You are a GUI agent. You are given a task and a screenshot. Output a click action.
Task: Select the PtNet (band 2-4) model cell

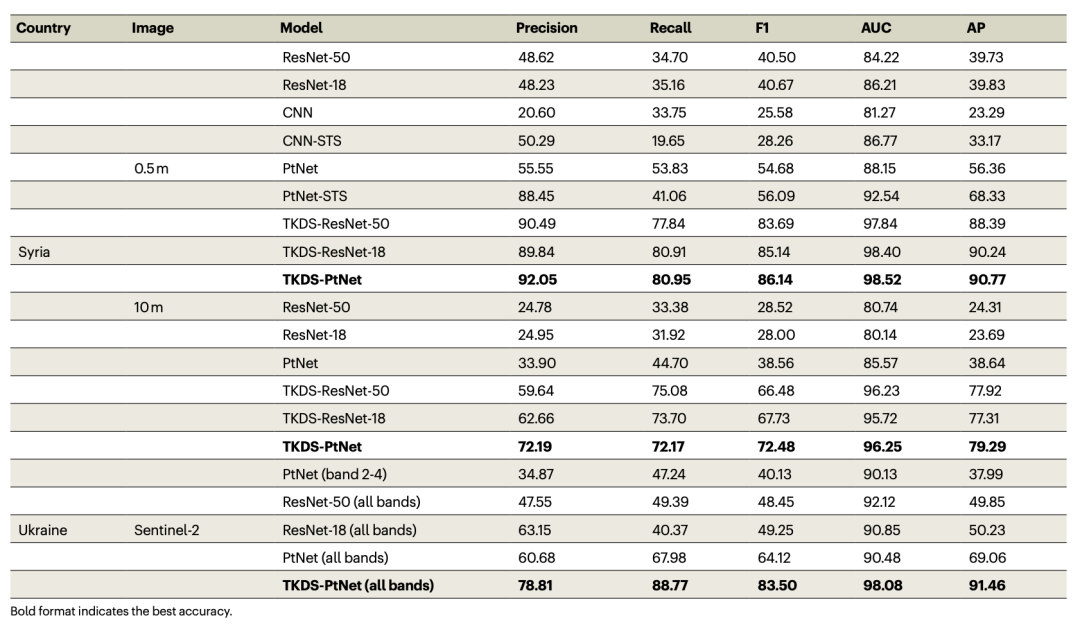point(333,474)
